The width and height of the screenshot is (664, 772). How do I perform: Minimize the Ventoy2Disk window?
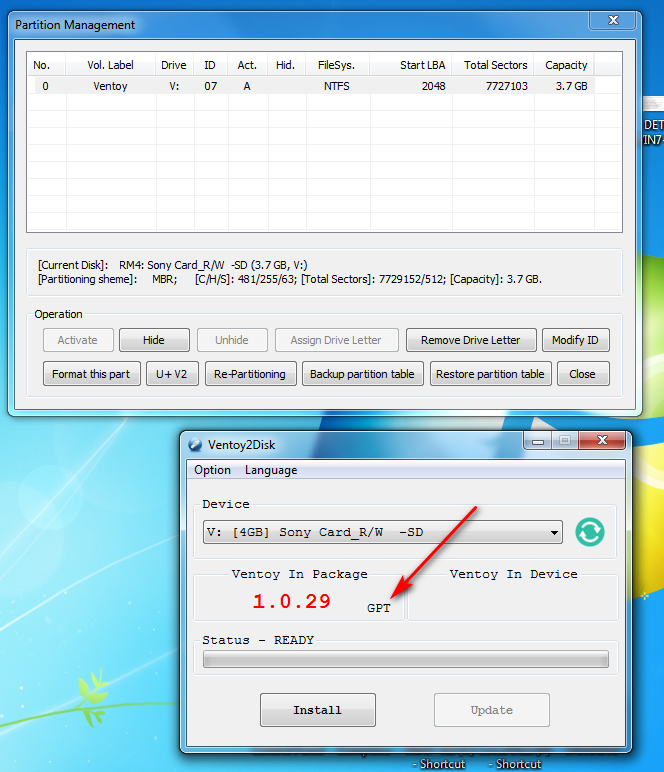[x=538, y=441]
